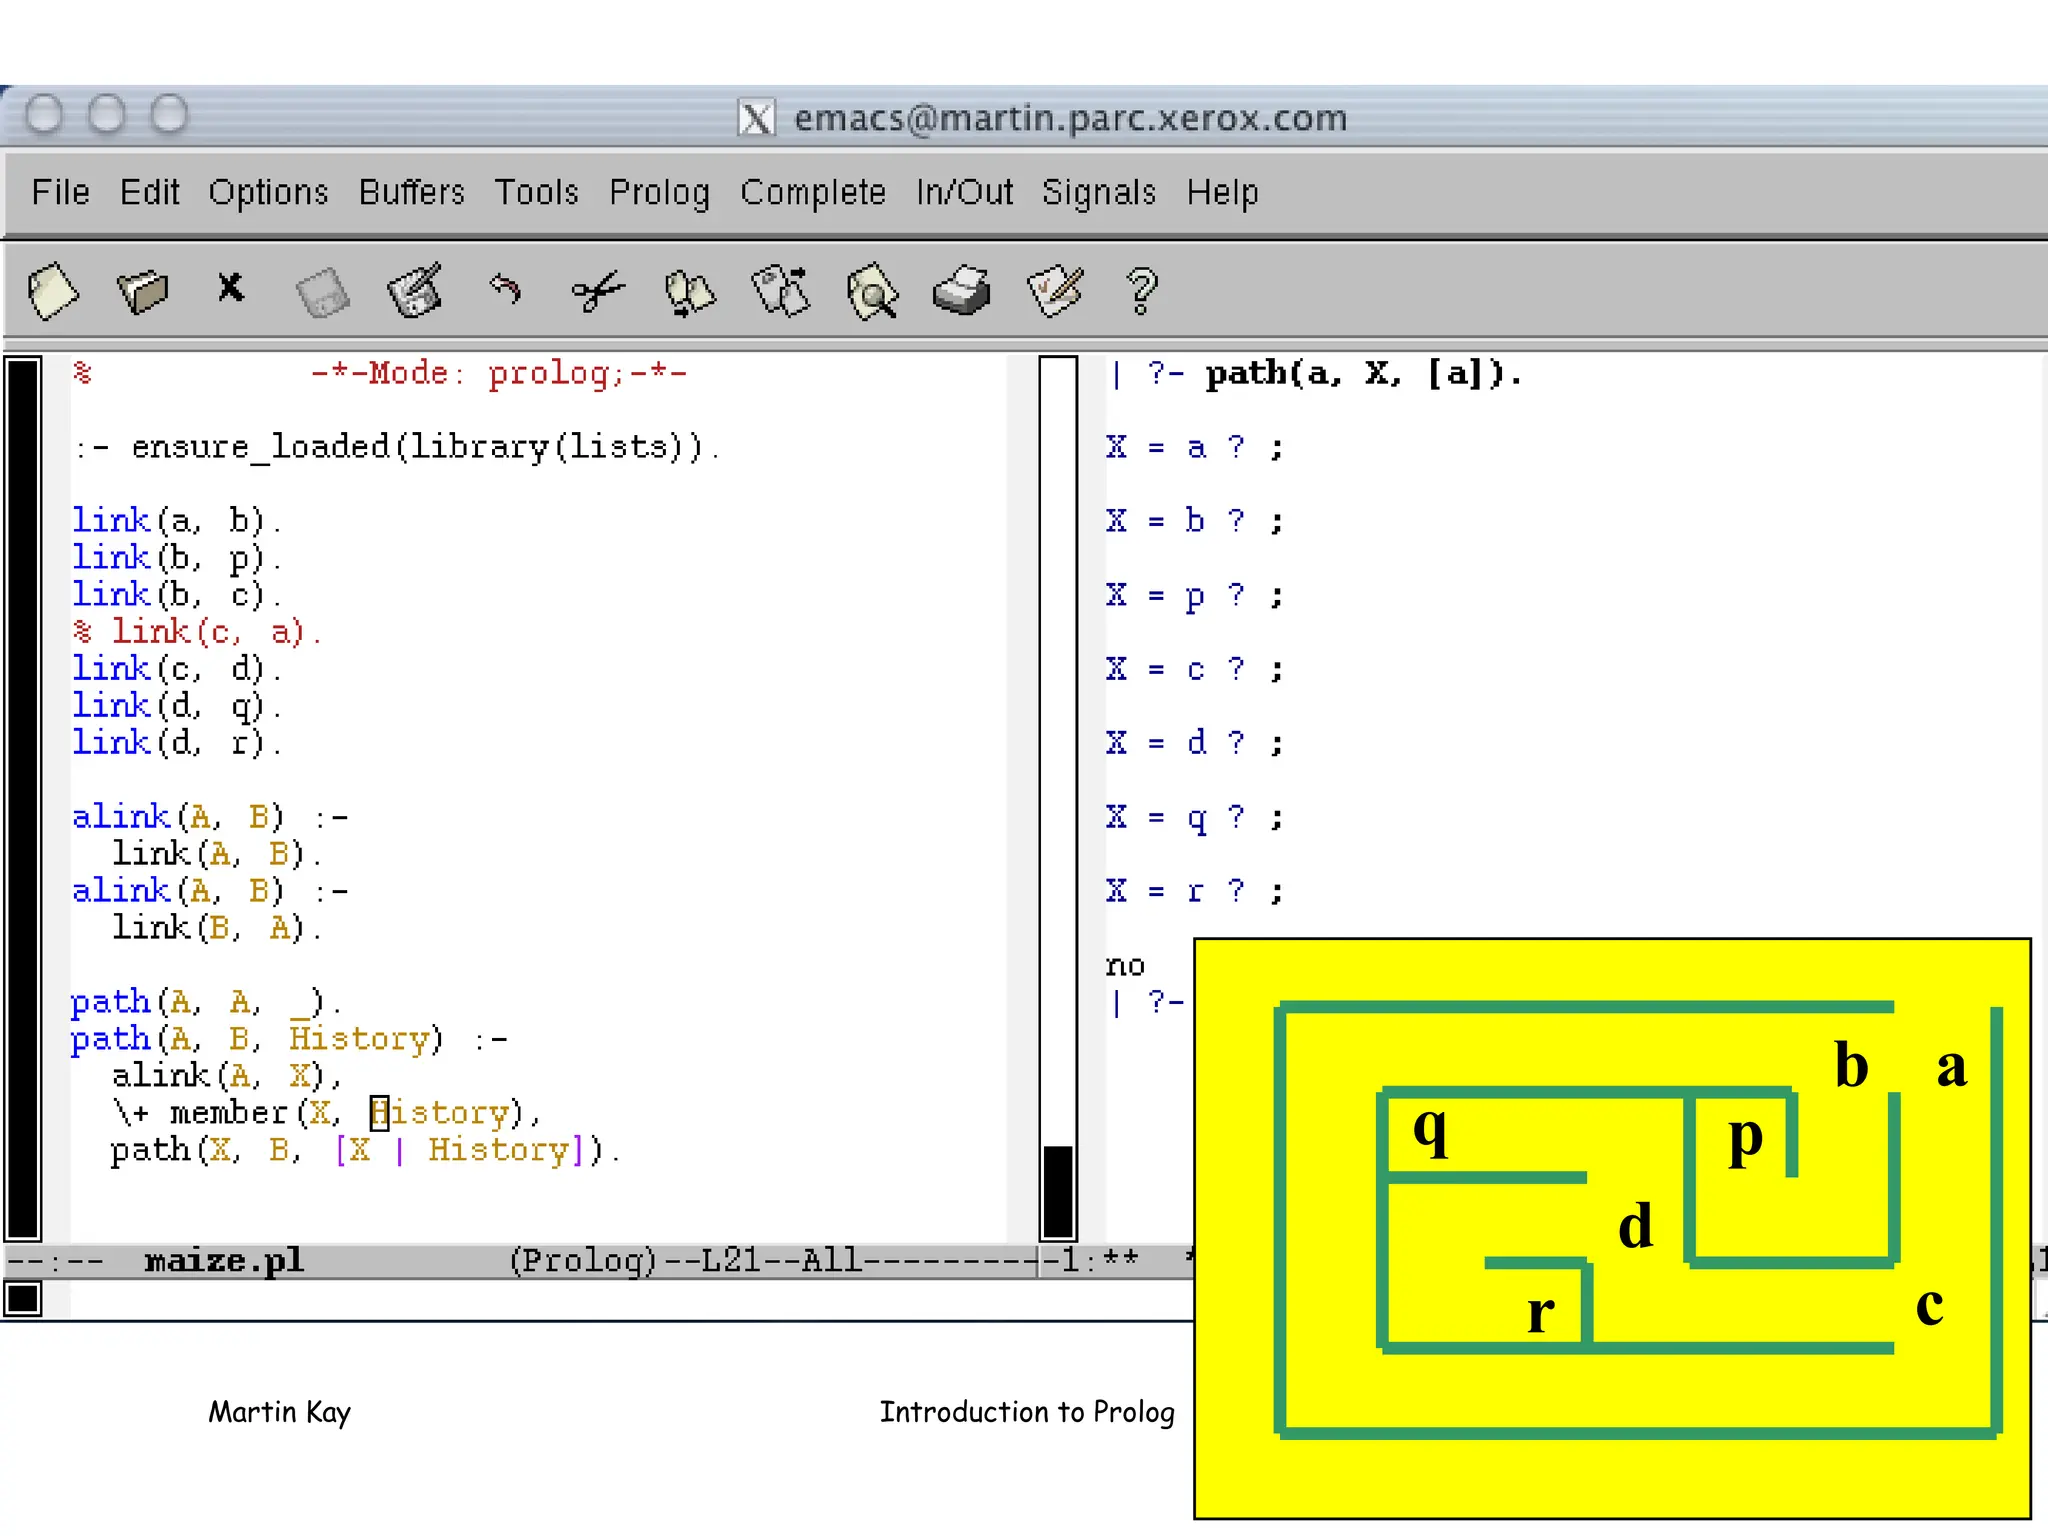Open the In/Out menu

(x=964, y=192)
